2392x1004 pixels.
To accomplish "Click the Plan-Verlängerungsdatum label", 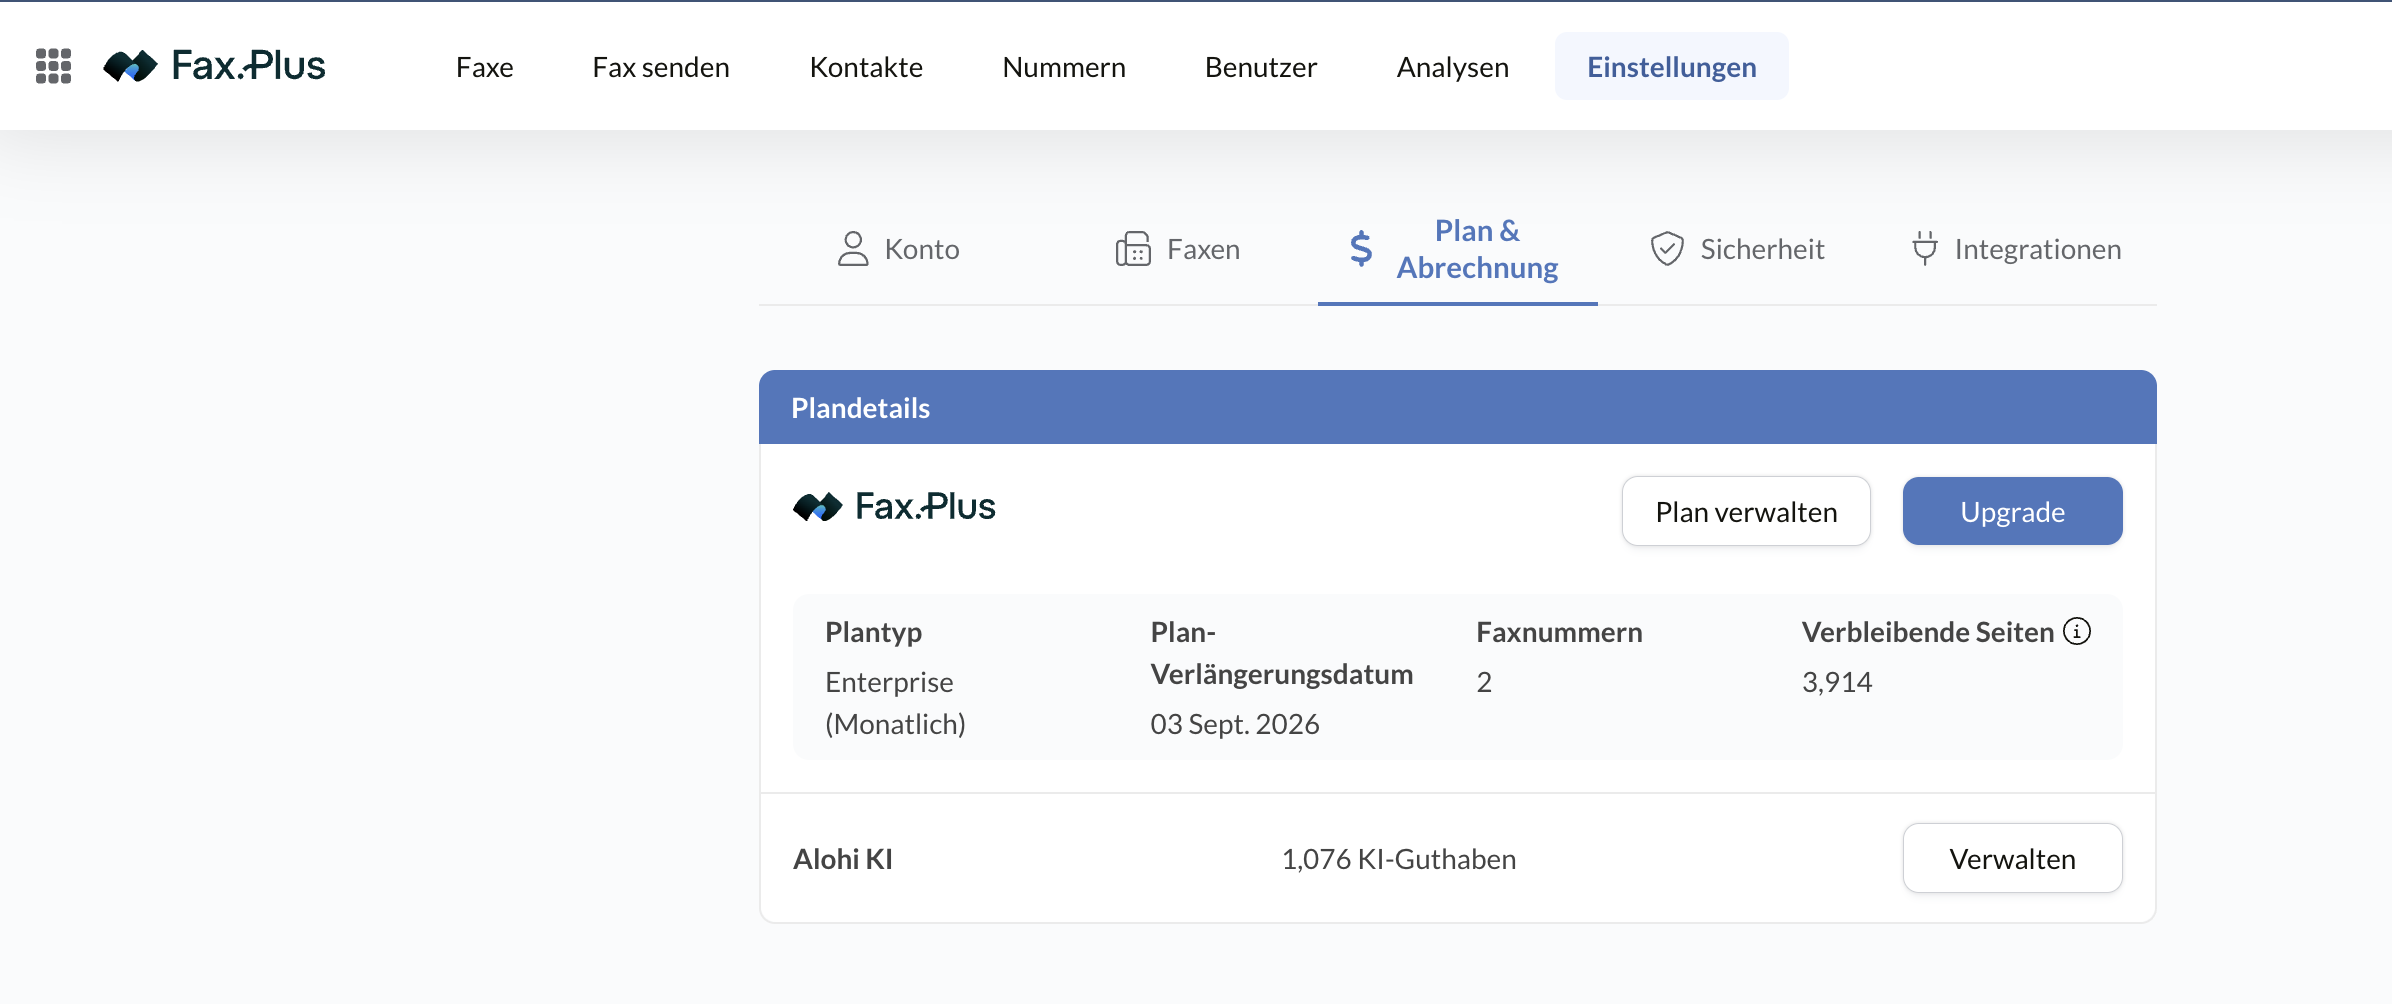I will 1282,653.
